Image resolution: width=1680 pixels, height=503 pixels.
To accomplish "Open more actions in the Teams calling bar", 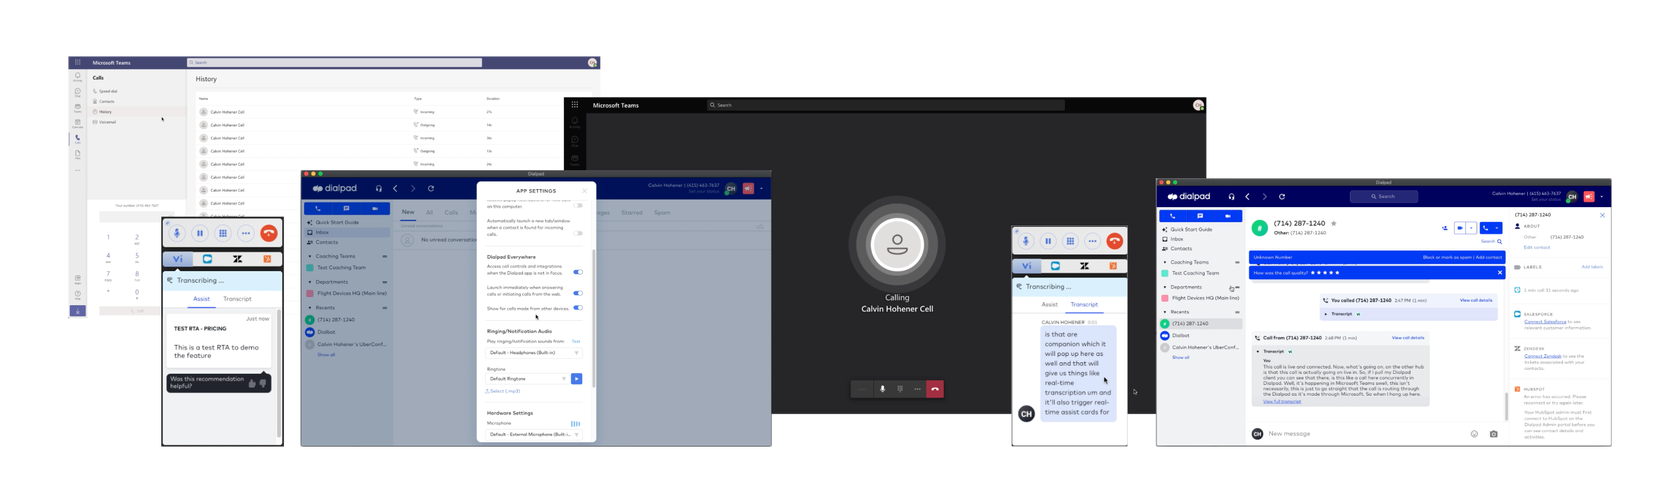I will coord(917,389).
